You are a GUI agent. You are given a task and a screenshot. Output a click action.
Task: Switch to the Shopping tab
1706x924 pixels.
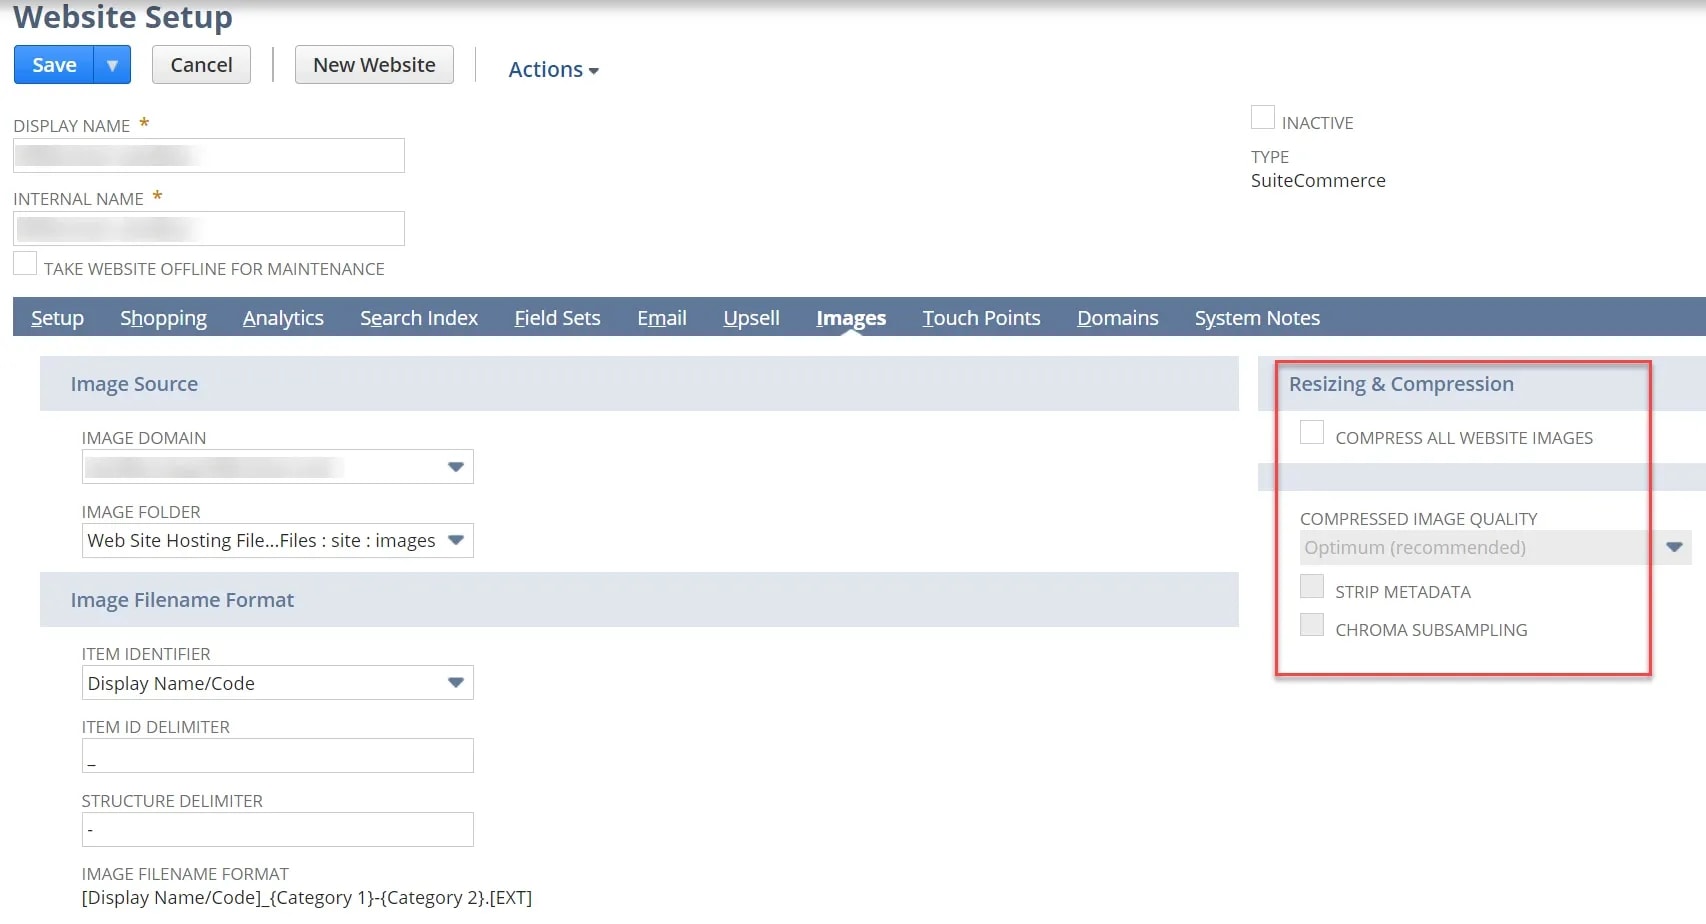tap(163, 318)
